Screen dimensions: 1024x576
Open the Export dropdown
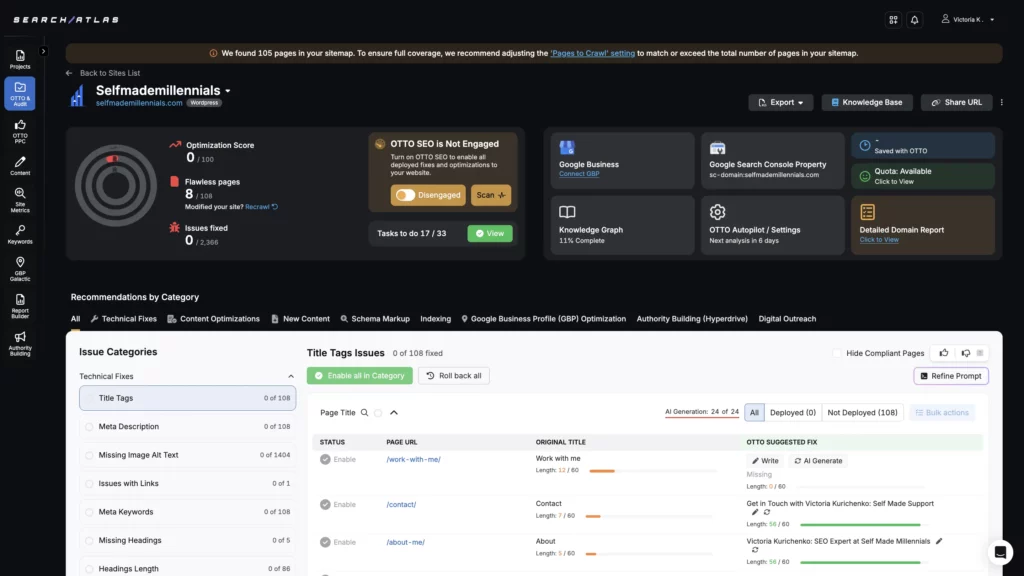(781, 102)
